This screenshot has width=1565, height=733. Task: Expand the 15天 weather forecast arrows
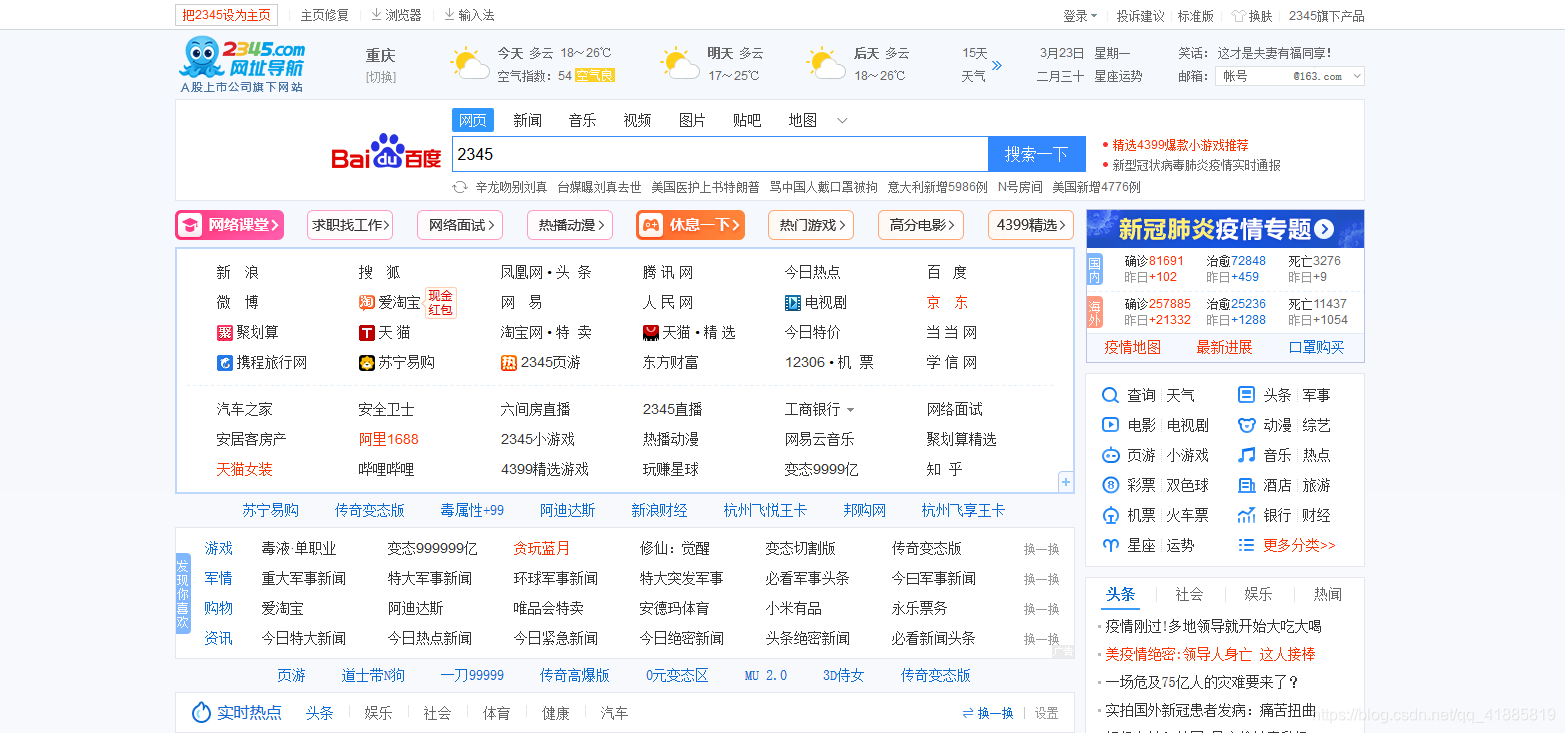tap(996, 65)
